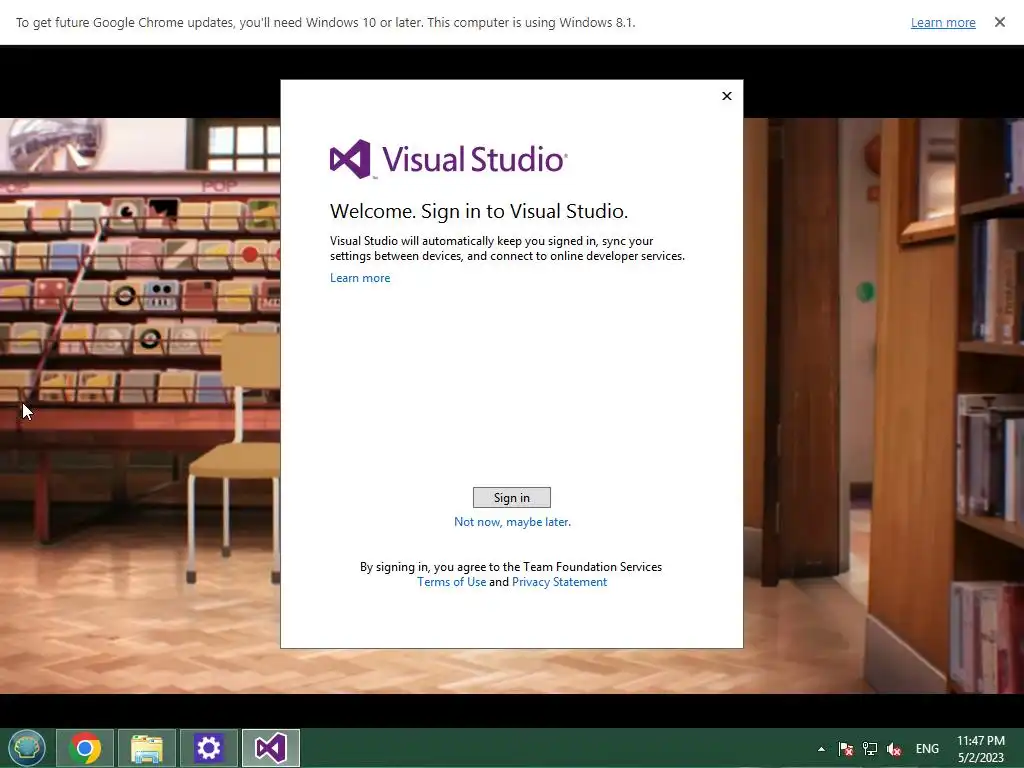Click the Visual Studio logo in dialog
This screenshot has height=768, width=1024.
coord(448,159)
